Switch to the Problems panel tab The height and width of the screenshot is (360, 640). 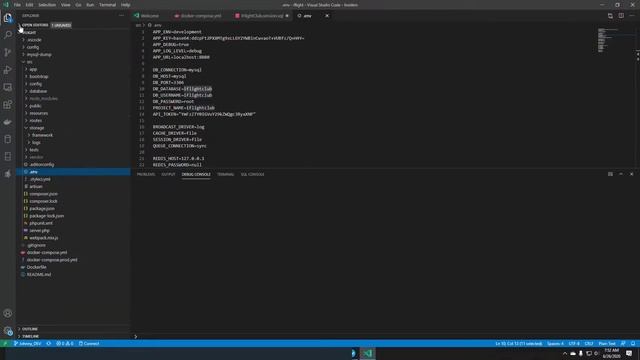point(146,174)
